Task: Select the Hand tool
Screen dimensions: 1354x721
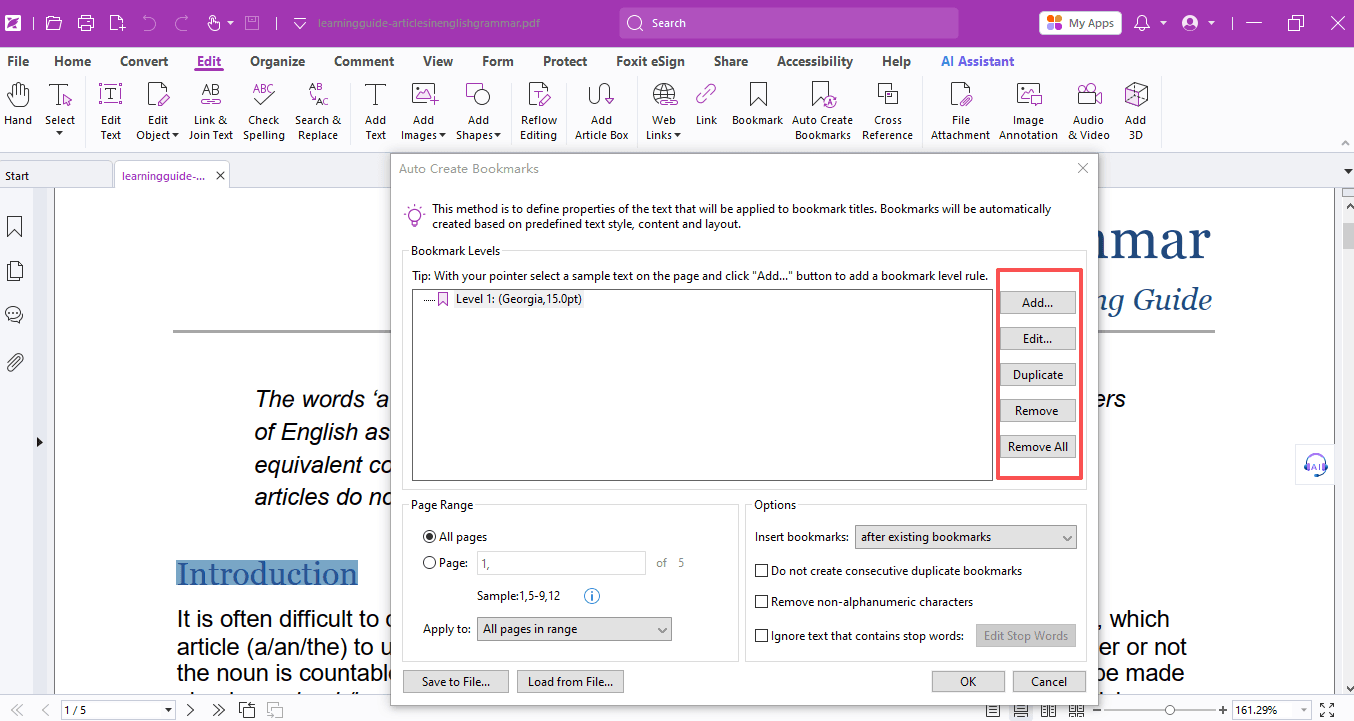Action: coord(18,106)
